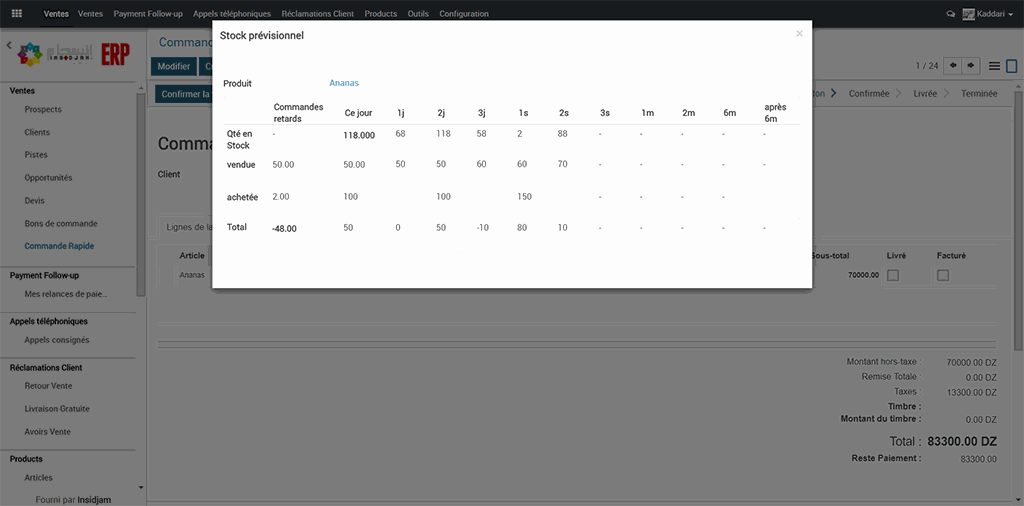
Task: Switch to form view icon
Action: [x=1012, y=66]
